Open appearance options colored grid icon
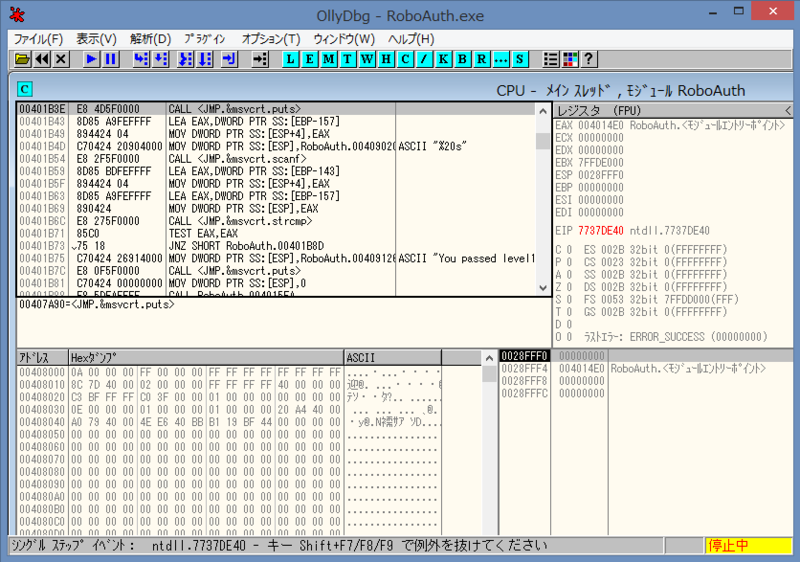This screenshot has width=800, height=562. [x=570, y=59]
